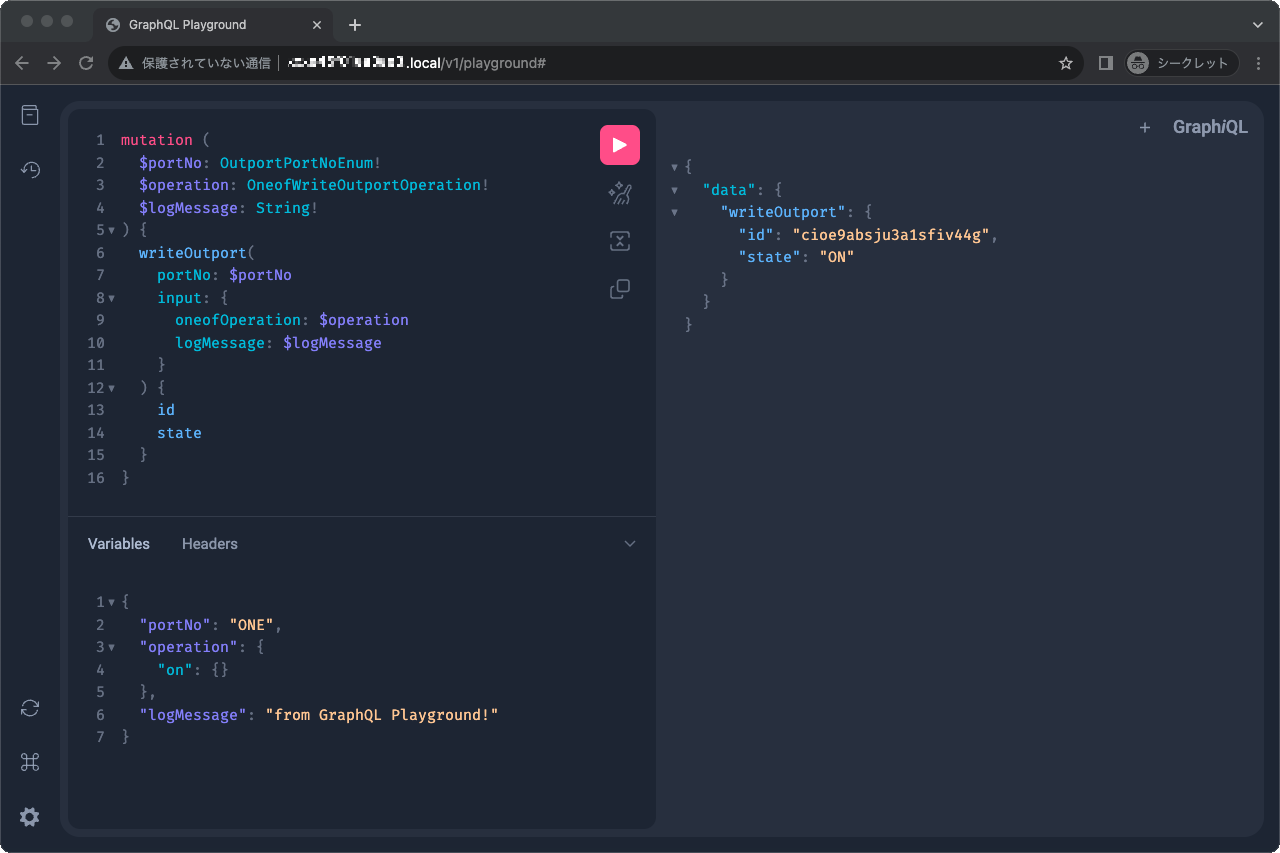Screen dimensions: 1280x853
Task: Open the Chrome three-dot menu
Action: pyautogui.click(x=1258, y=63)
